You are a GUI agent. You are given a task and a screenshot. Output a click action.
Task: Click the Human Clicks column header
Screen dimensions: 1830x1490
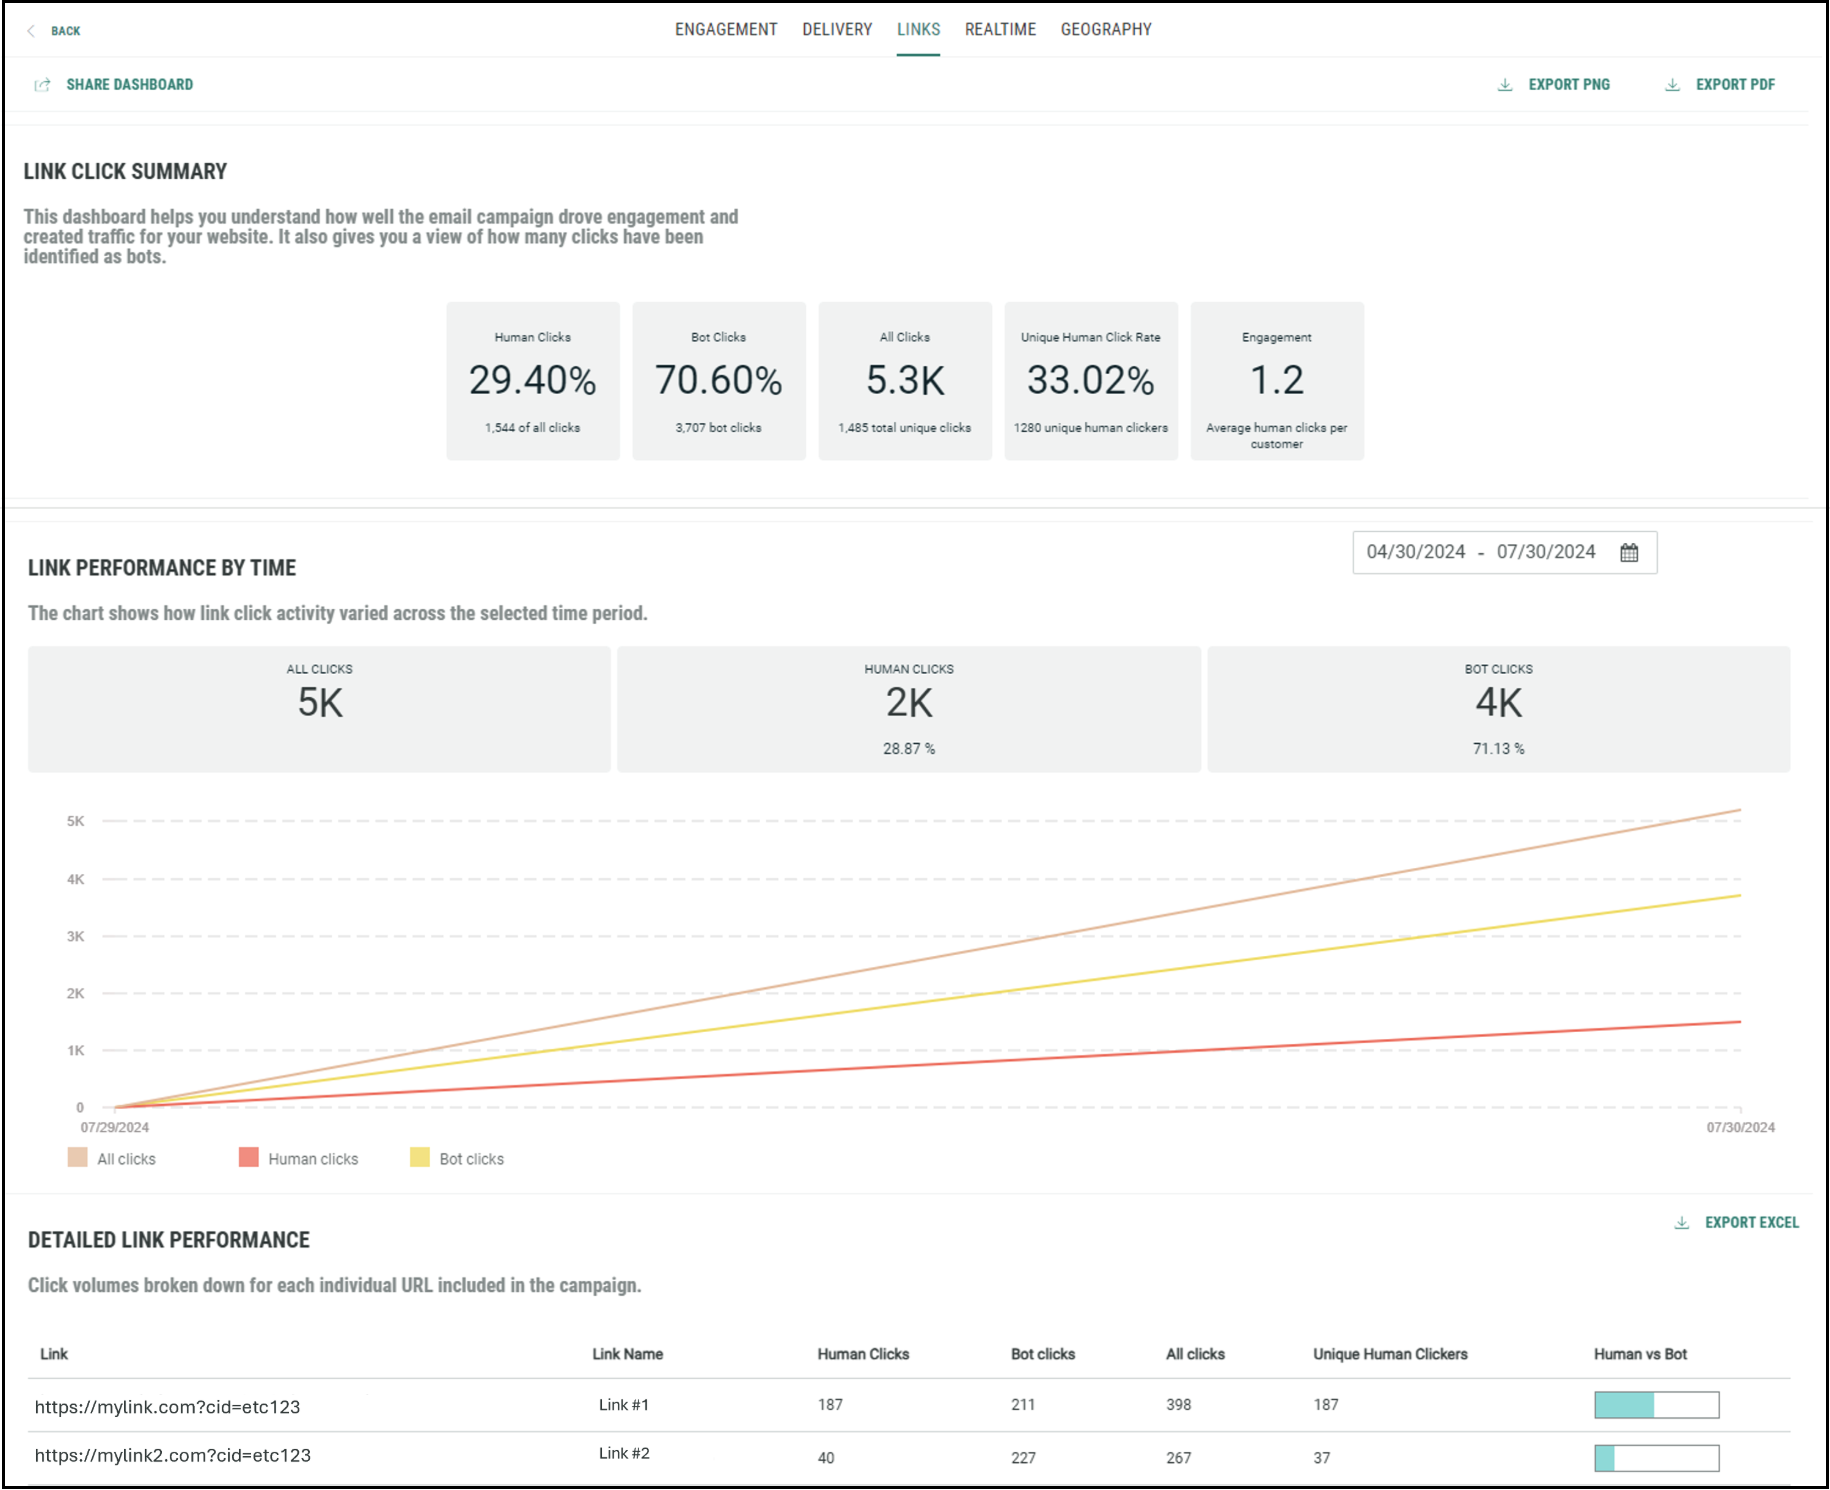(x=863, y=1354)
